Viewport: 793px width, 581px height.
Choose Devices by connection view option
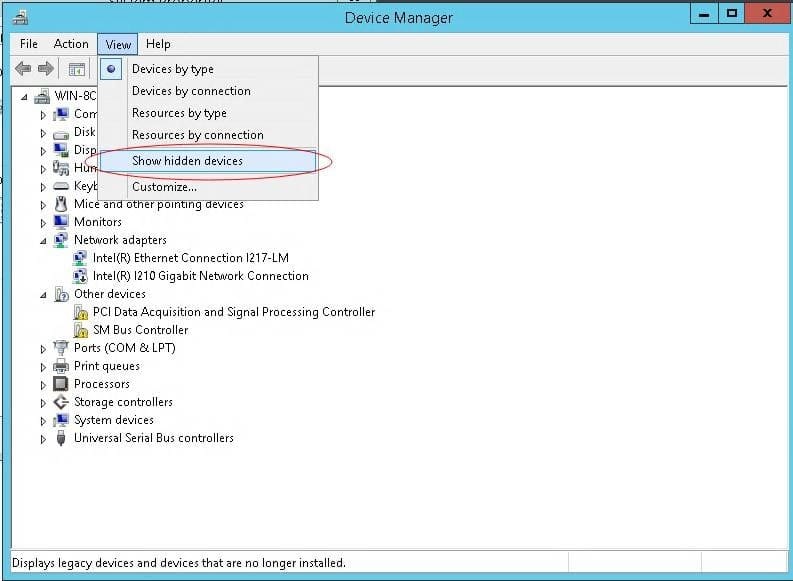(x=191, y=91)
